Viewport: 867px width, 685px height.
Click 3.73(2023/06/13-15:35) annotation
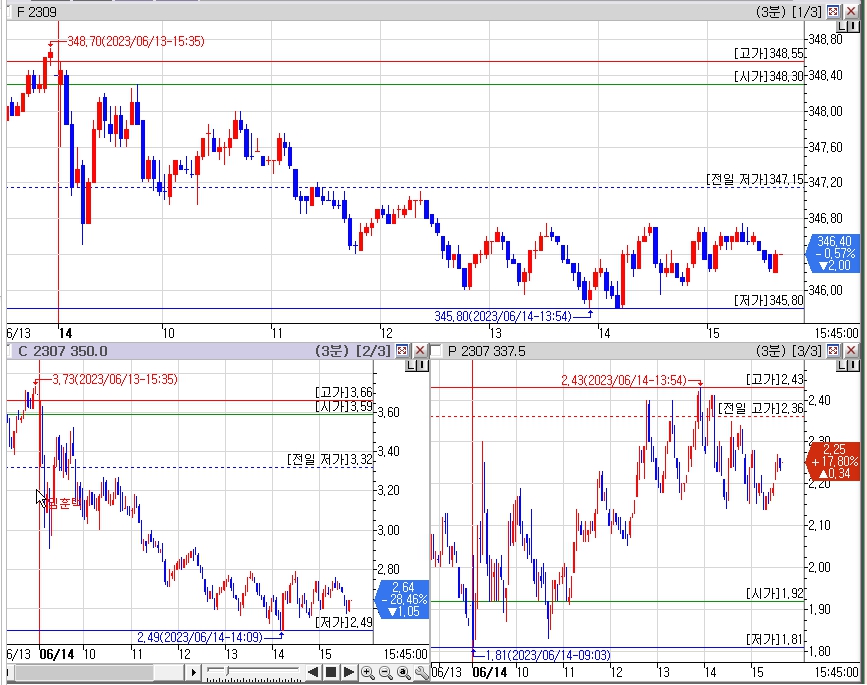[114, 379]
